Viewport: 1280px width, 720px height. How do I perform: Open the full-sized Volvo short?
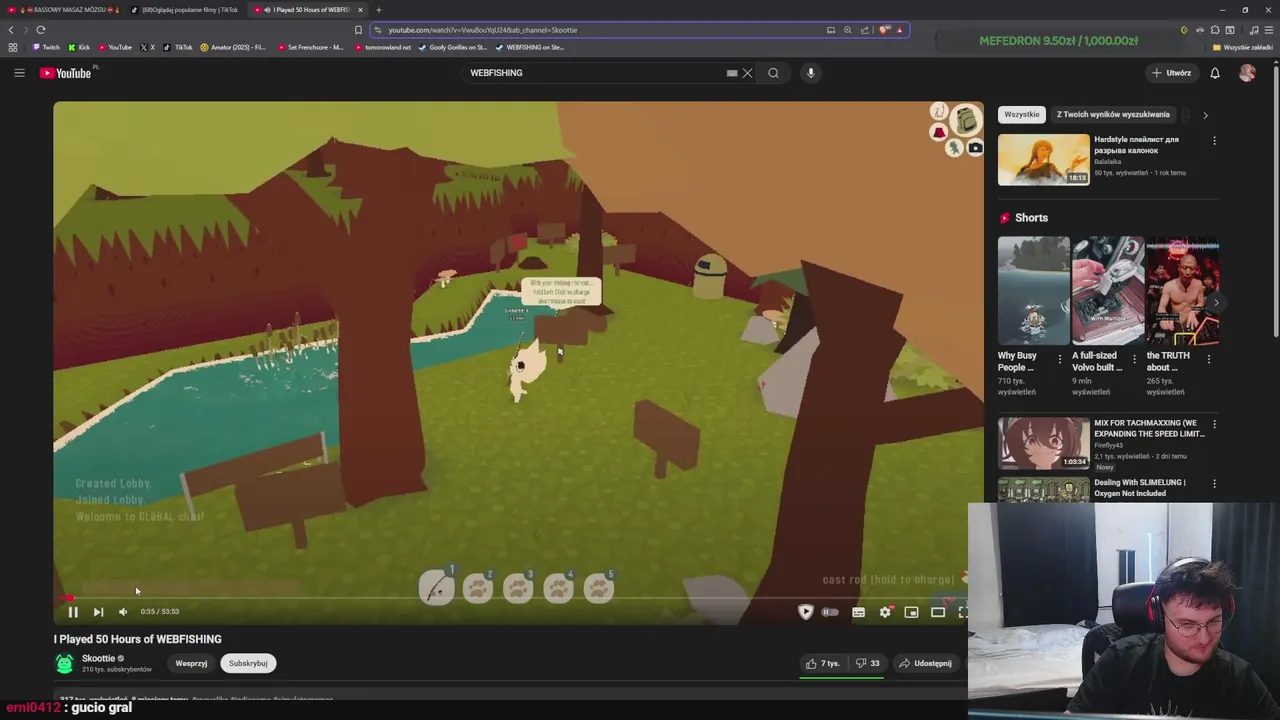1108,290
